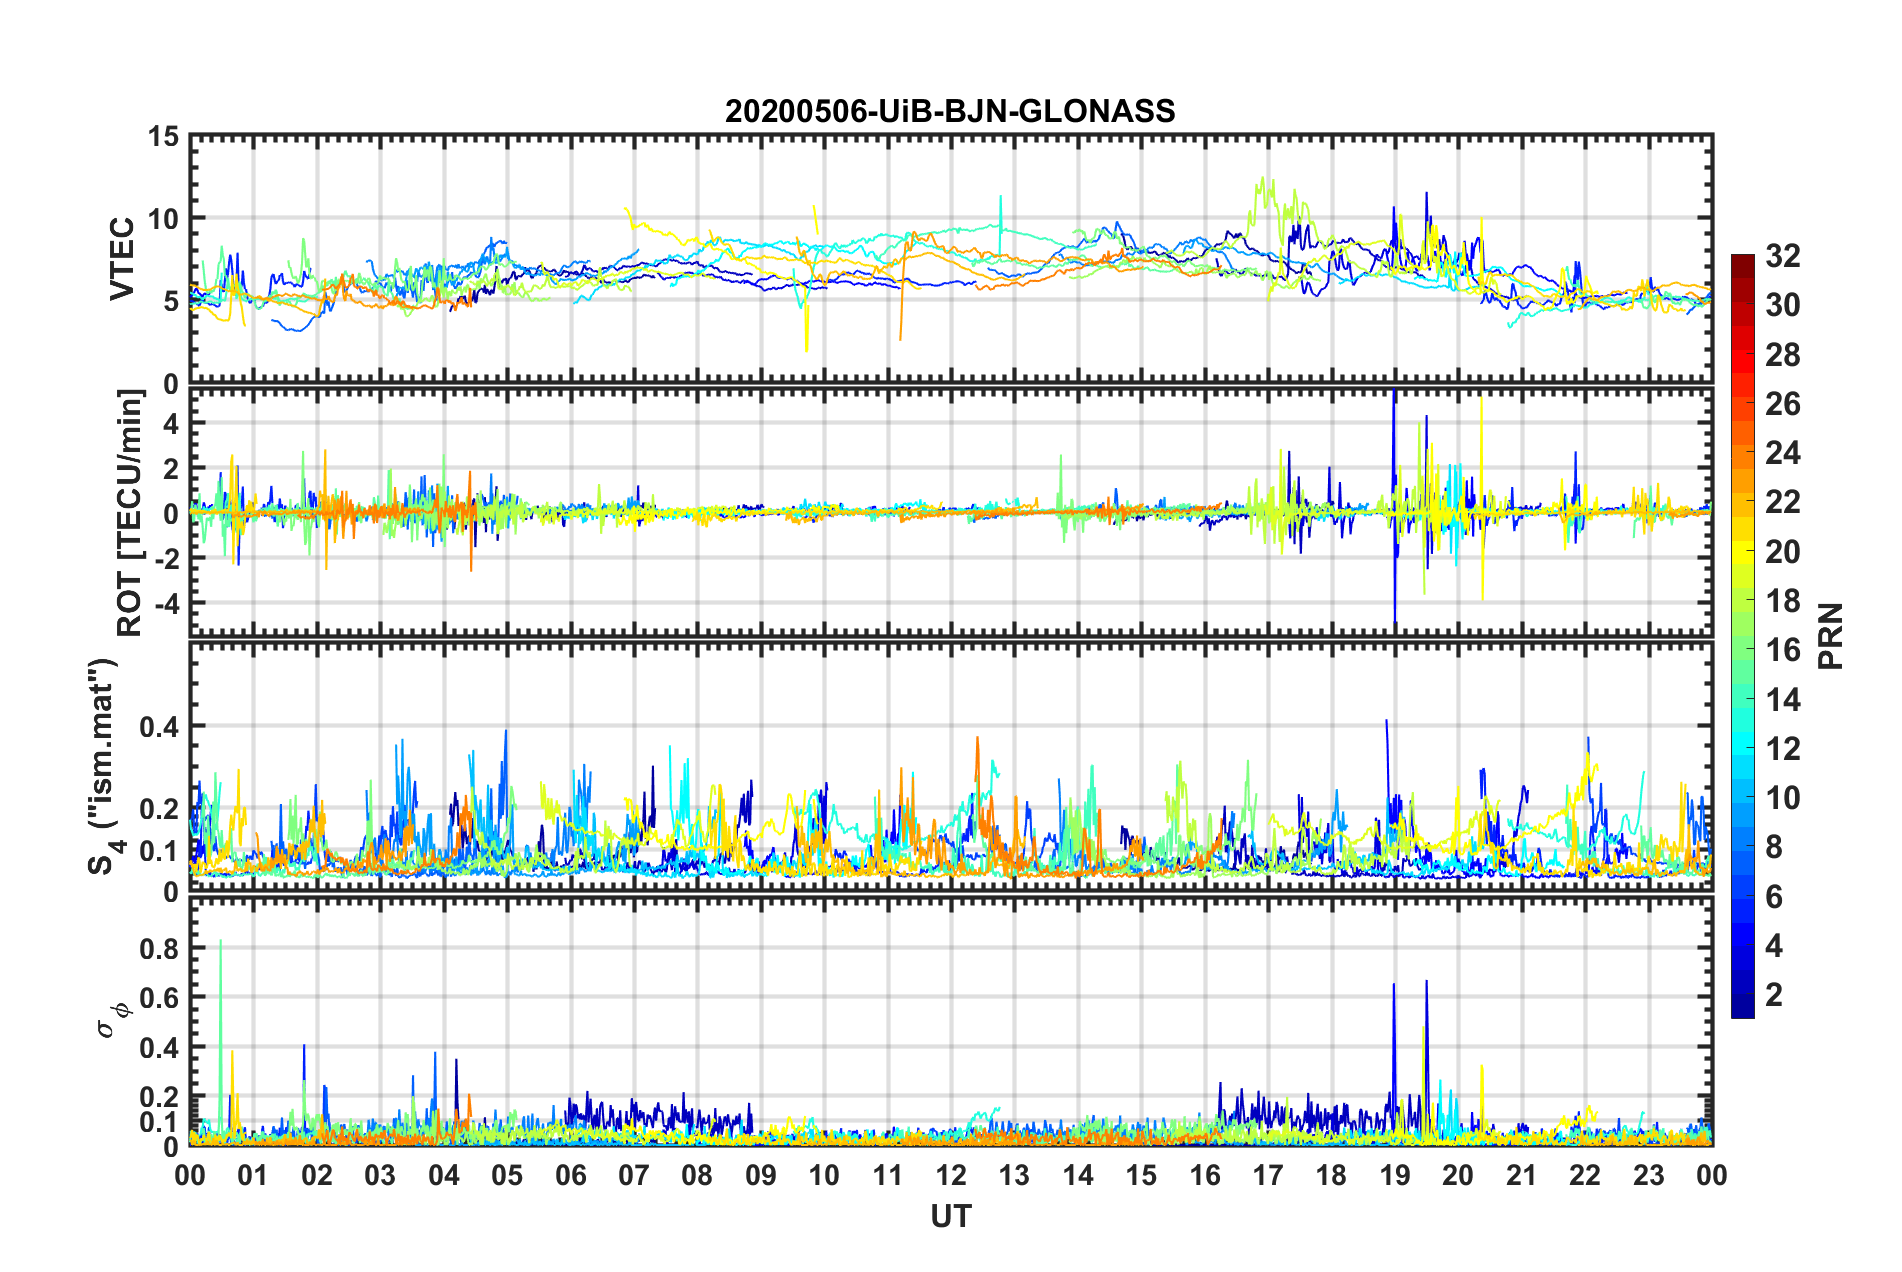1902x1272 pixels.
Task: Click the VTEC y-axis label
Action: [x=122, y=259]
